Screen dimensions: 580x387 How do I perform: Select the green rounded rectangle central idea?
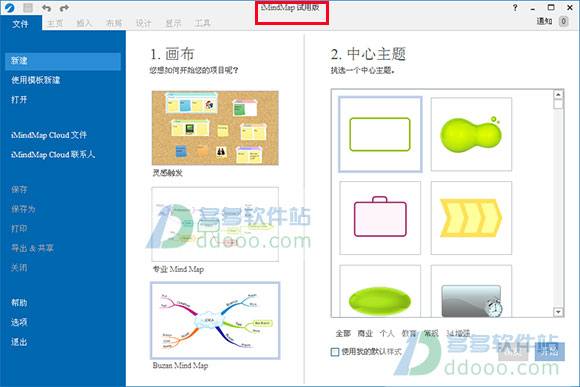(380, 134)
